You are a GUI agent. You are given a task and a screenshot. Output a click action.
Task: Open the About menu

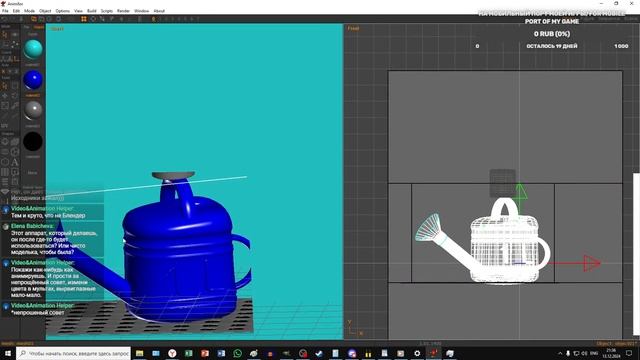pos(159,11)
